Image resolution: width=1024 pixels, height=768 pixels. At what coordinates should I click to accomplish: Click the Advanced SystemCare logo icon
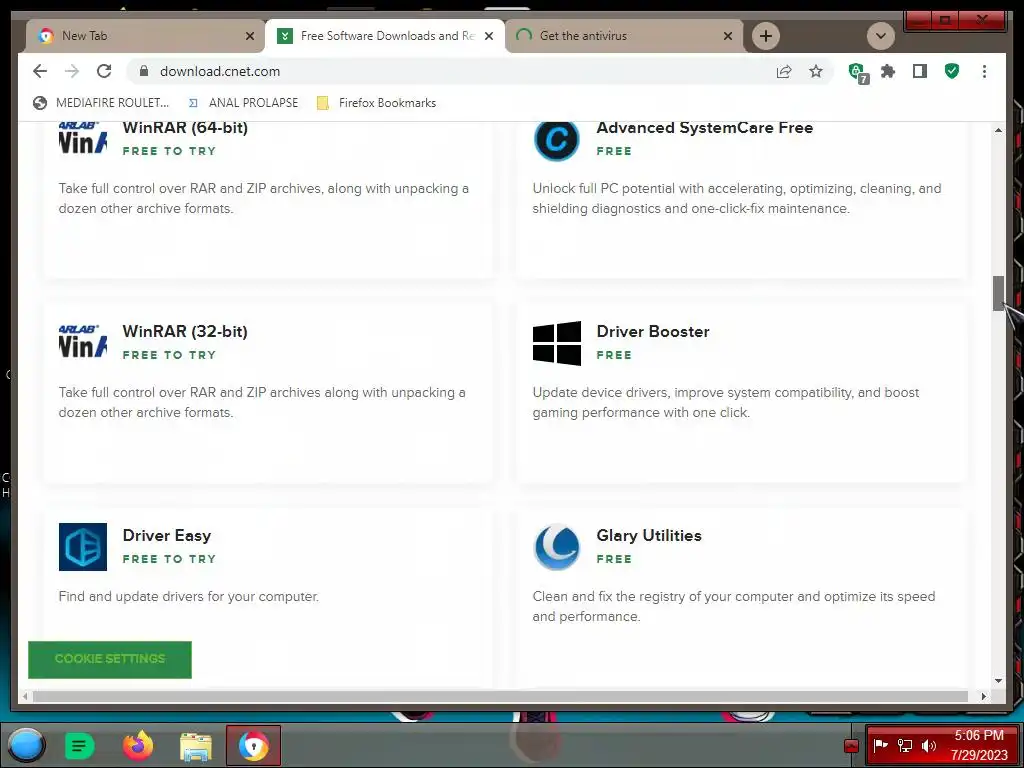pyautogui.click(x=556, y=140)
